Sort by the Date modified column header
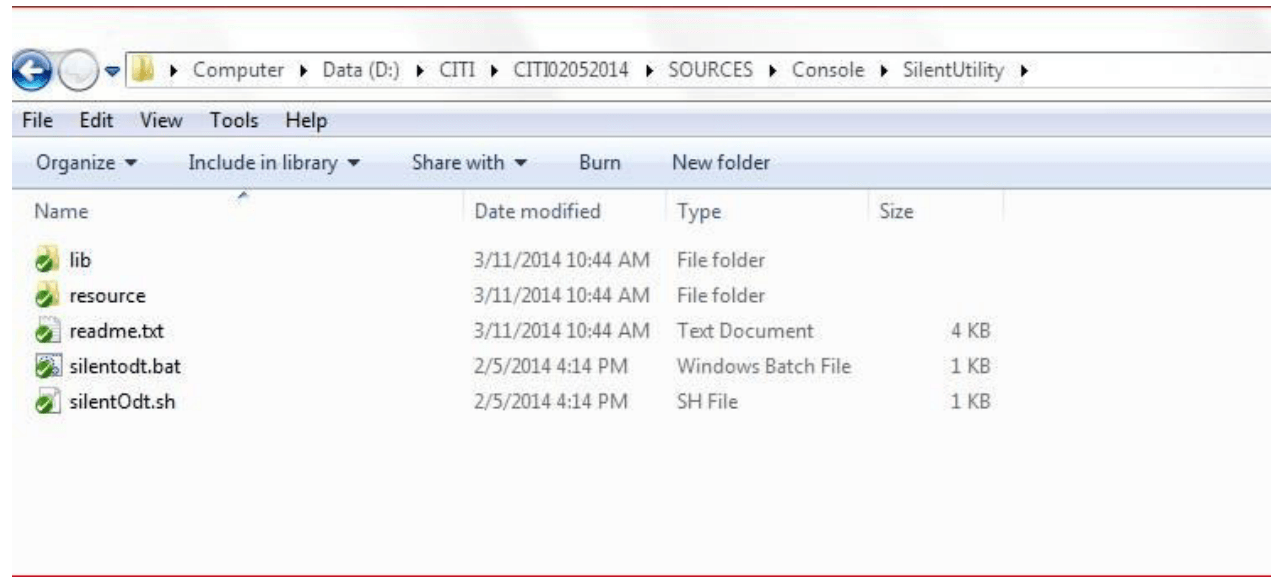This screenshot has width=1279, height=579. tap(538, 211)
